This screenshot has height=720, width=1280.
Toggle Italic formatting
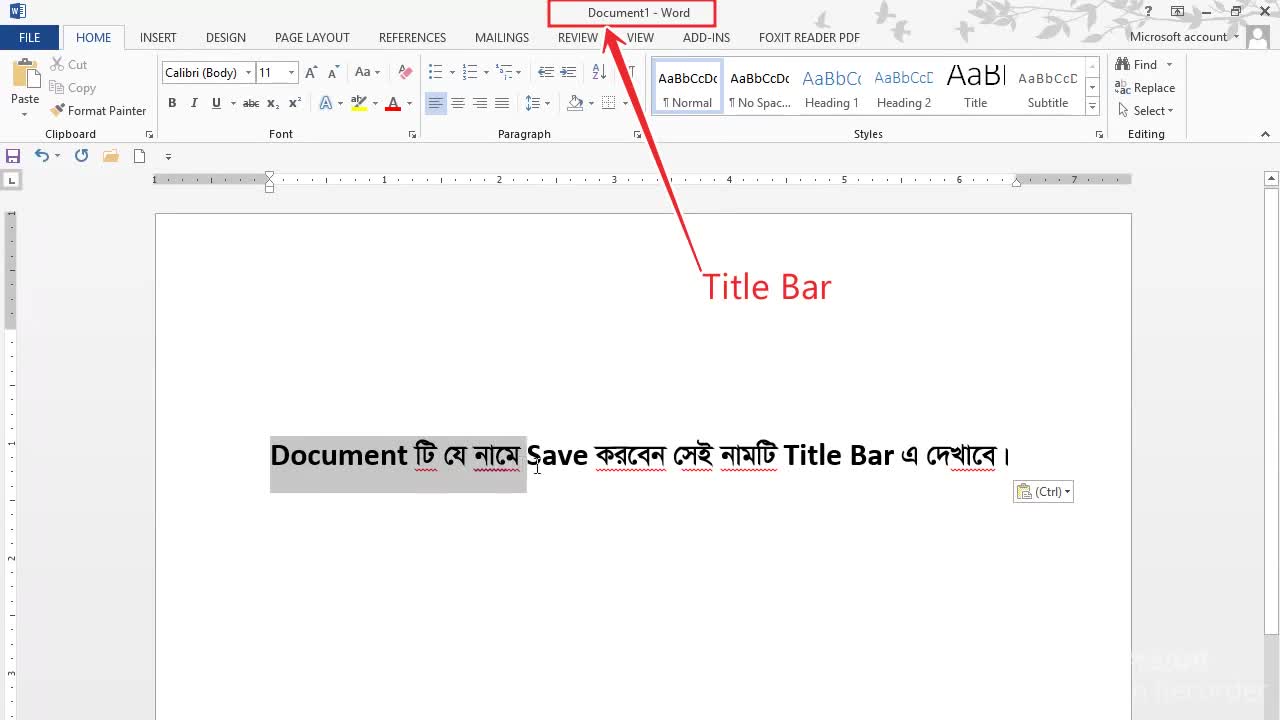[x=194, y=103]
